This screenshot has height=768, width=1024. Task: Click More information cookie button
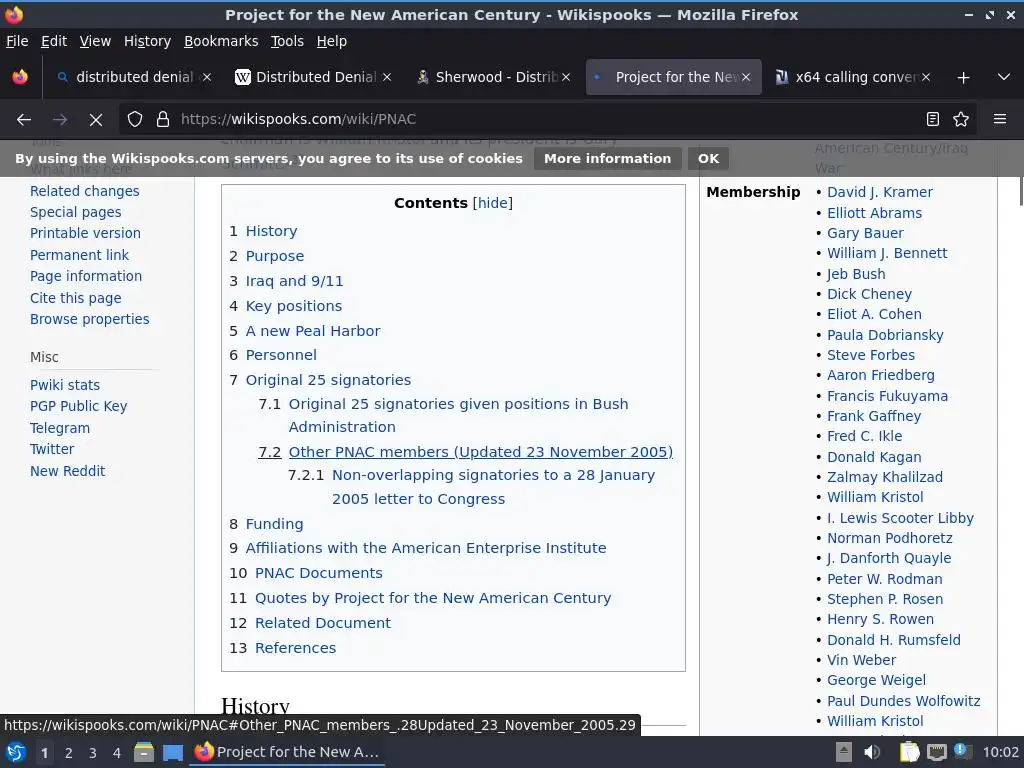click(607, 159)
